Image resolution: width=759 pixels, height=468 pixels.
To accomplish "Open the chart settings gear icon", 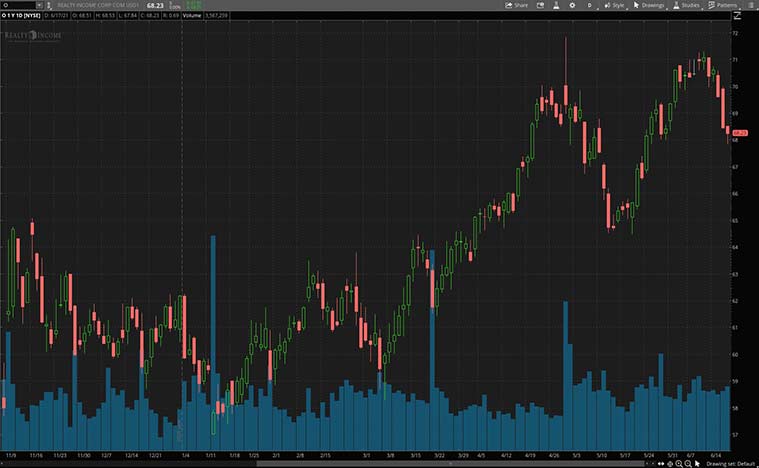I will coord(573,5).
